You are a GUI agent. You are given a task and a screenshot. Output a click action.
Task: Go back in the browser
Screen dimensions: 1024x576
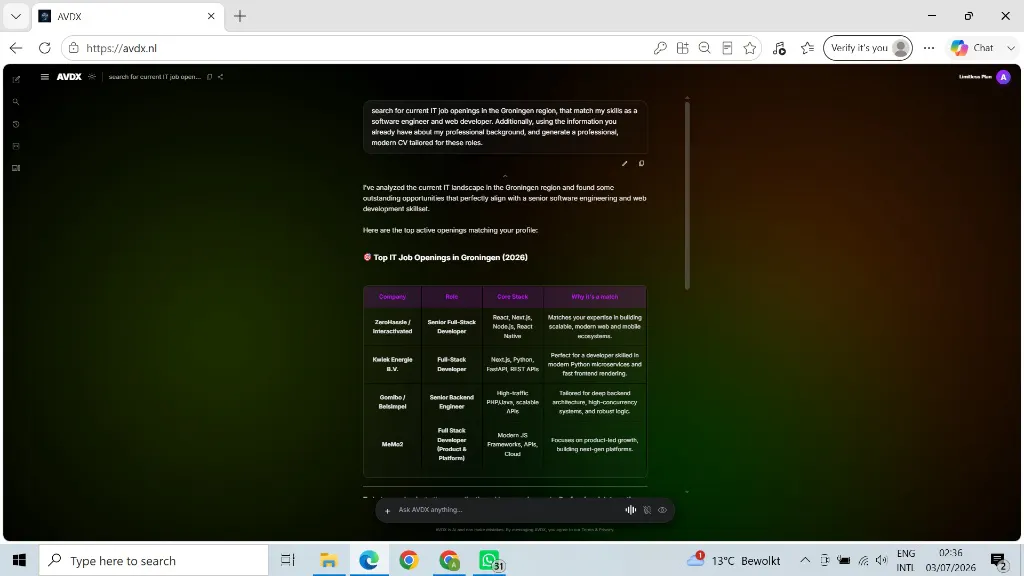[16, 48]
